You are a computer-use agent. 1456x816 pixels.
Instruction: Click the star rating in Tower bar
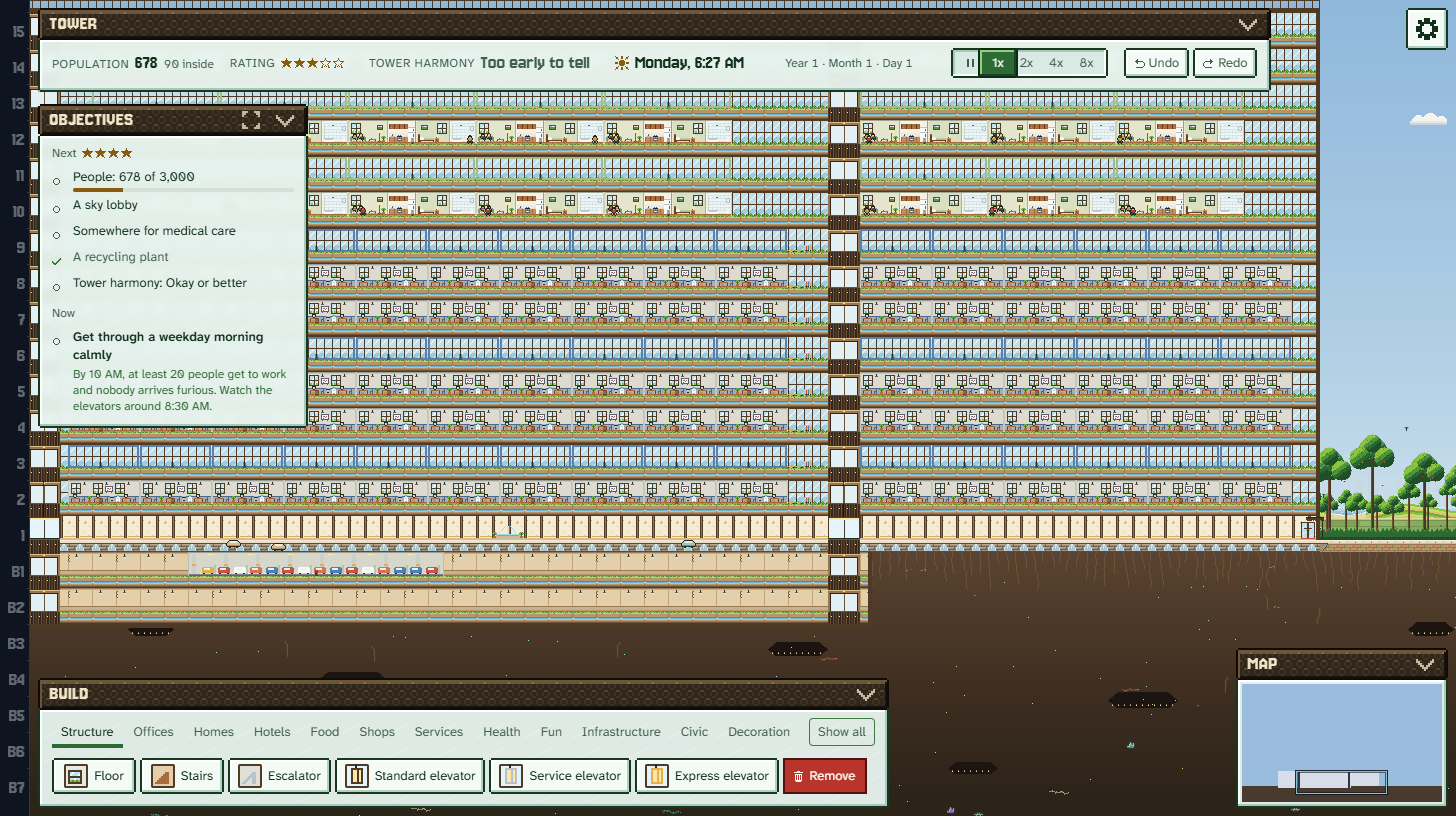[312, 63]
